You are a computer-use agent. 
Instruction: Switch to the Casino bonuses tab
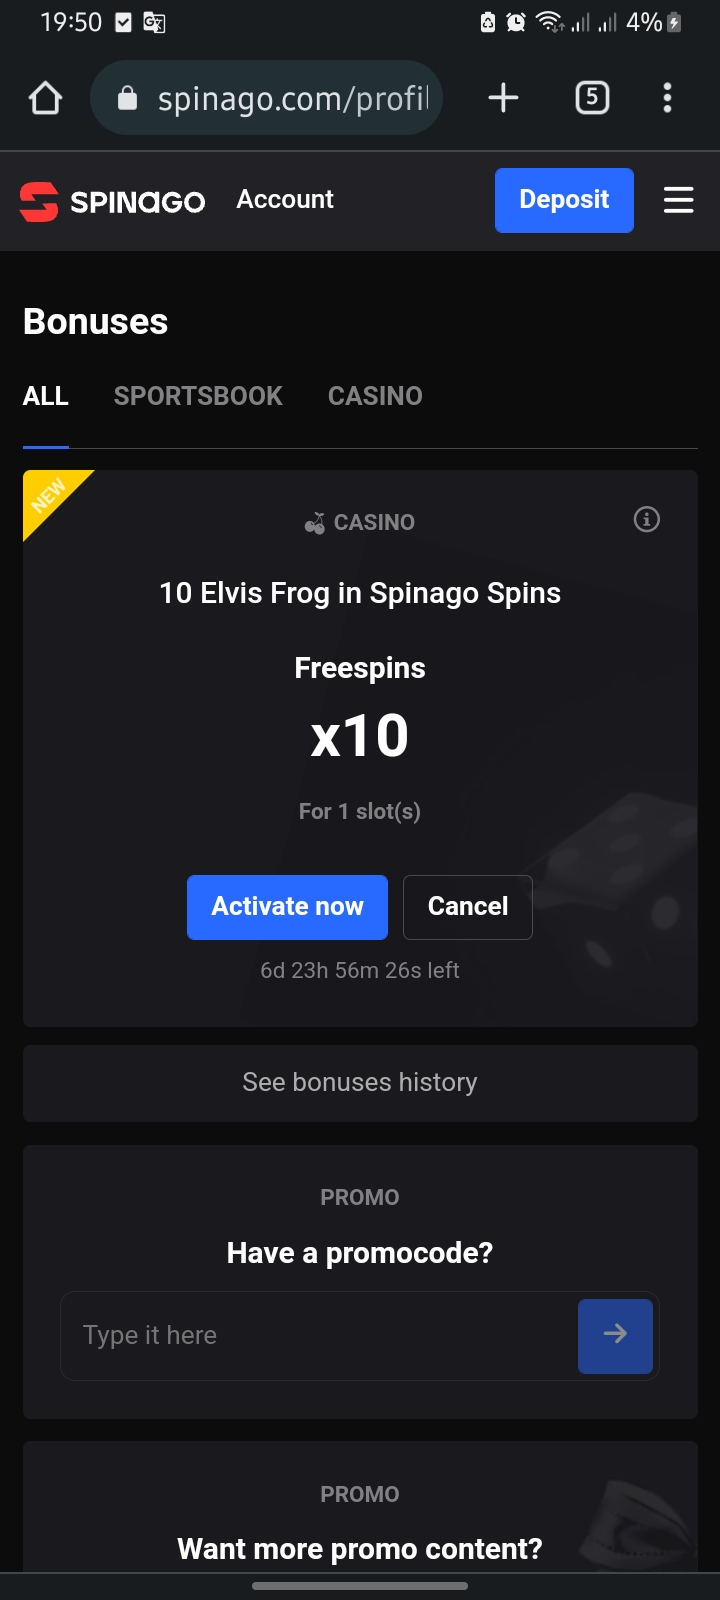click(375, 396)
